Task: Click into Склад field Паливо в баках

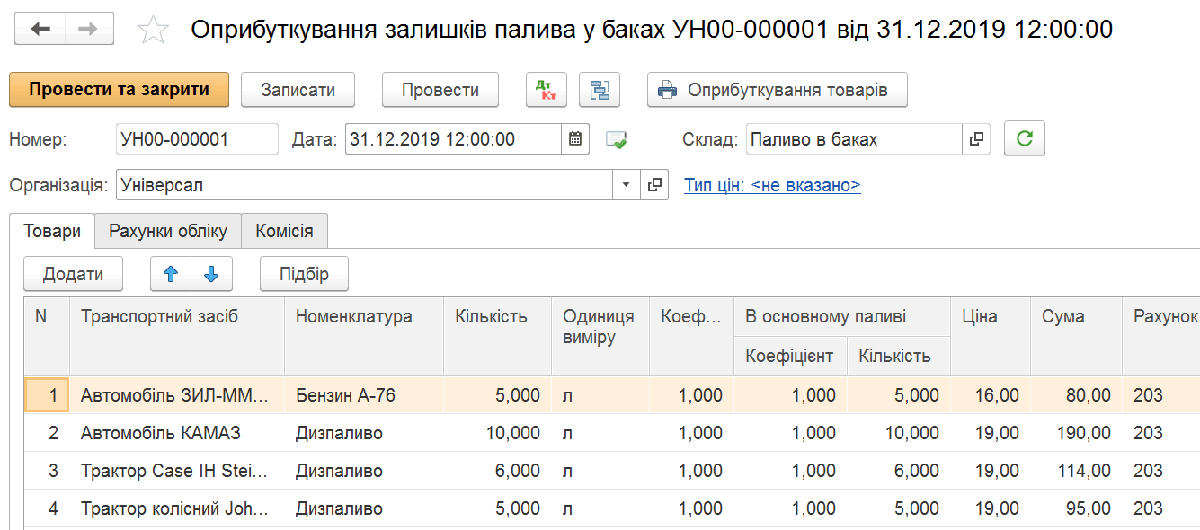Action: (854, 140)
